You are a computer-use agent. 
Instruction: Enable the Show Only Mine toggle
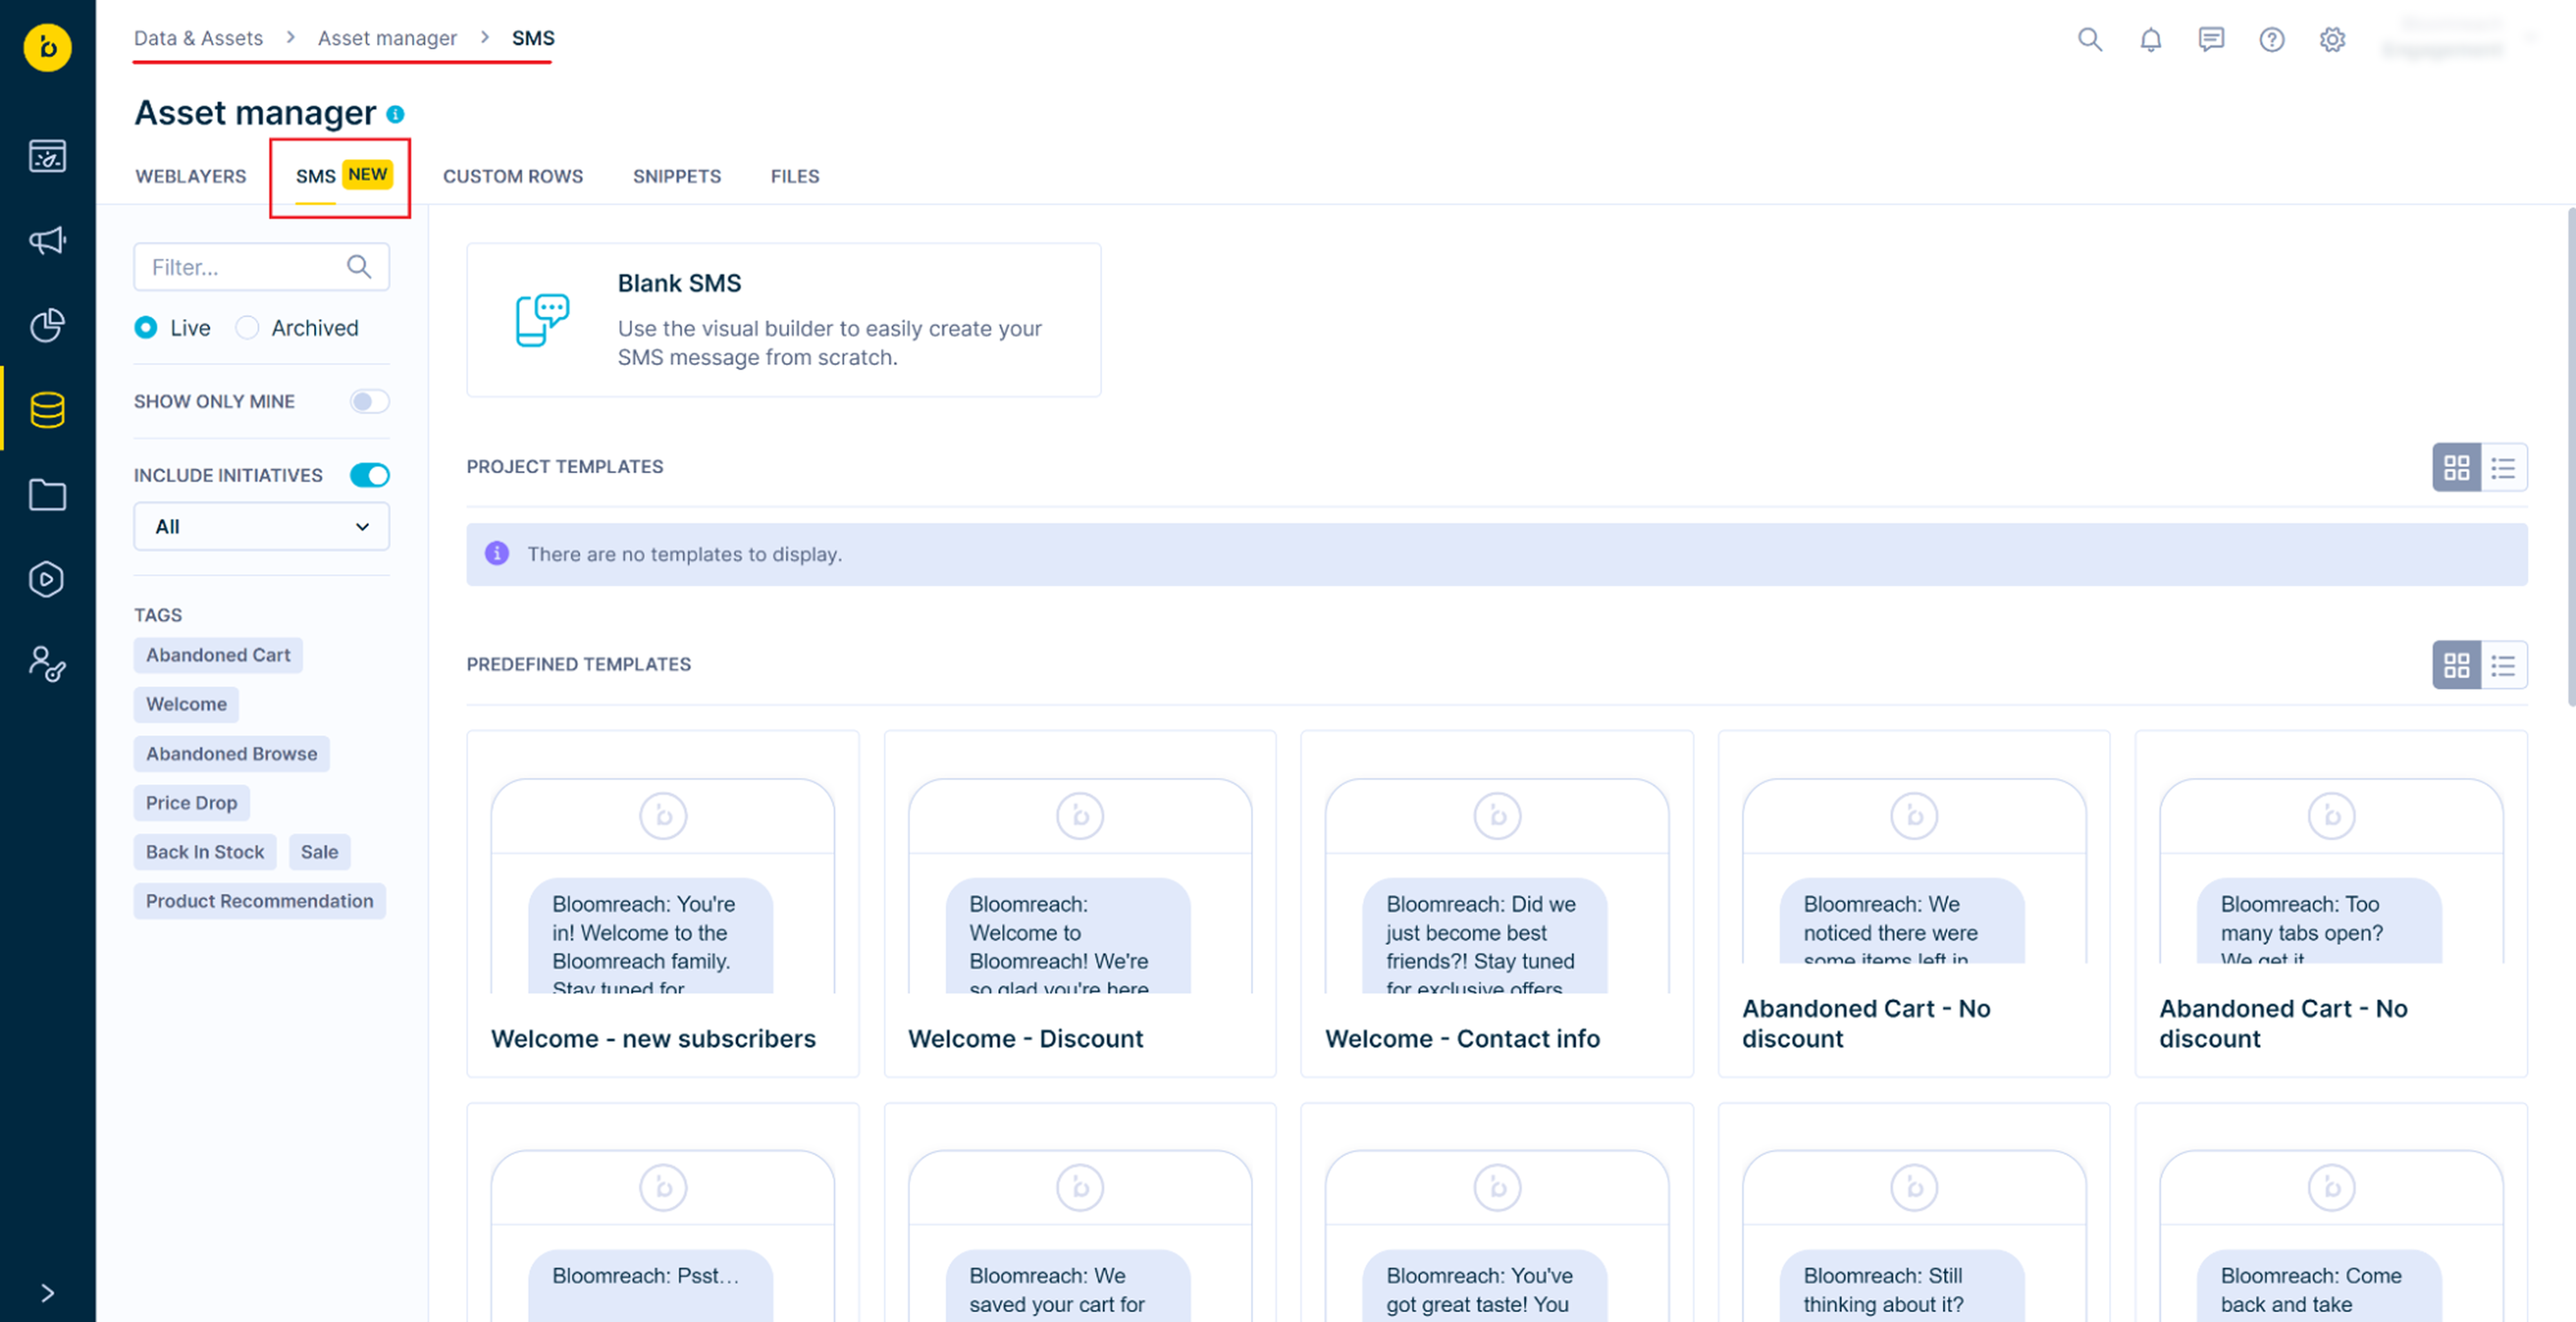(x=369, y=401)
